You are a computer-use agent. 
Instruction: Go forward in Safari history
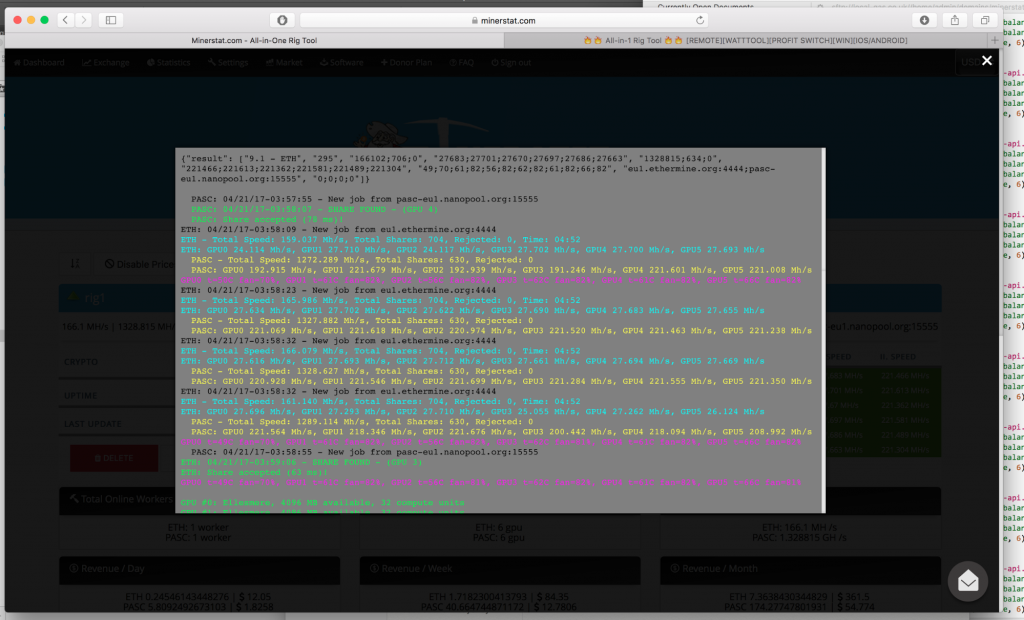[83, 20]
